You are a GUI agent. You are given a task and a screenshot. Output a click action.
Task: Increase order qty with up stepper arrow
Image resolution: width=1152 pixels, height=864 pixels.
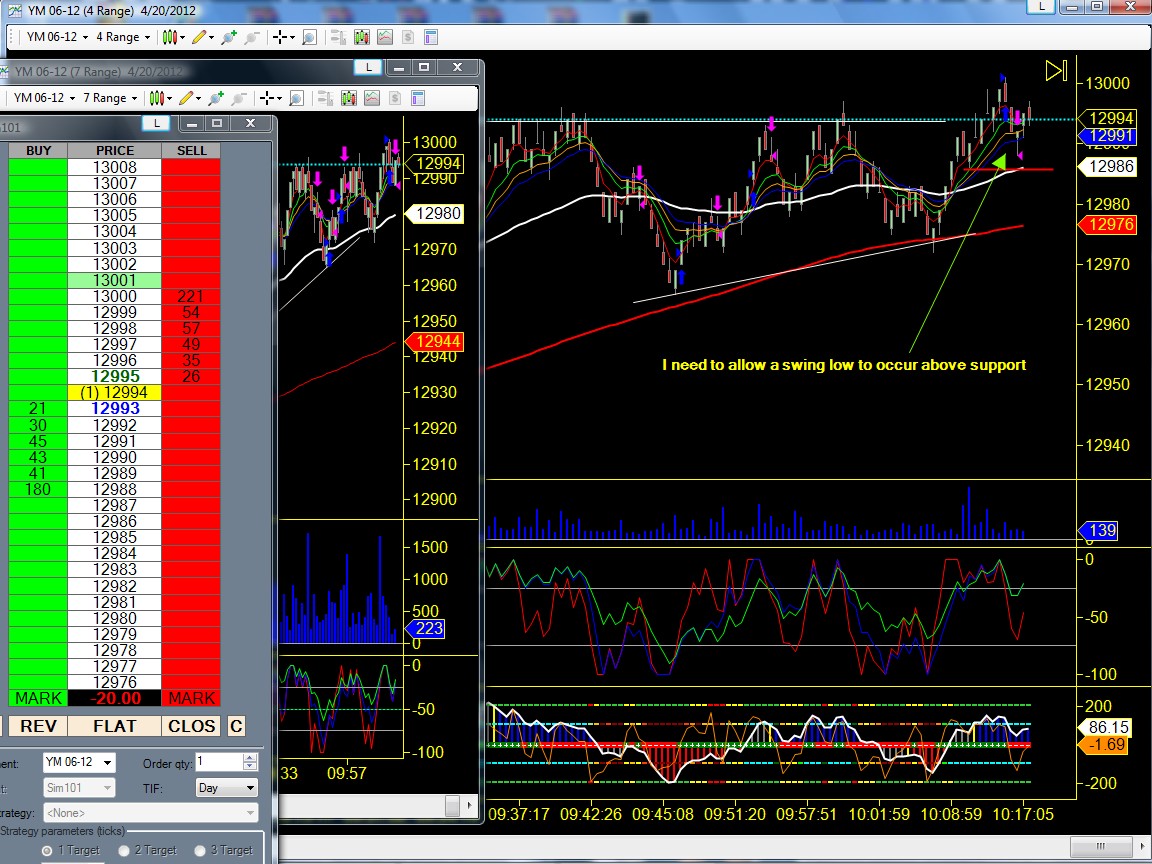pos(250,757)
